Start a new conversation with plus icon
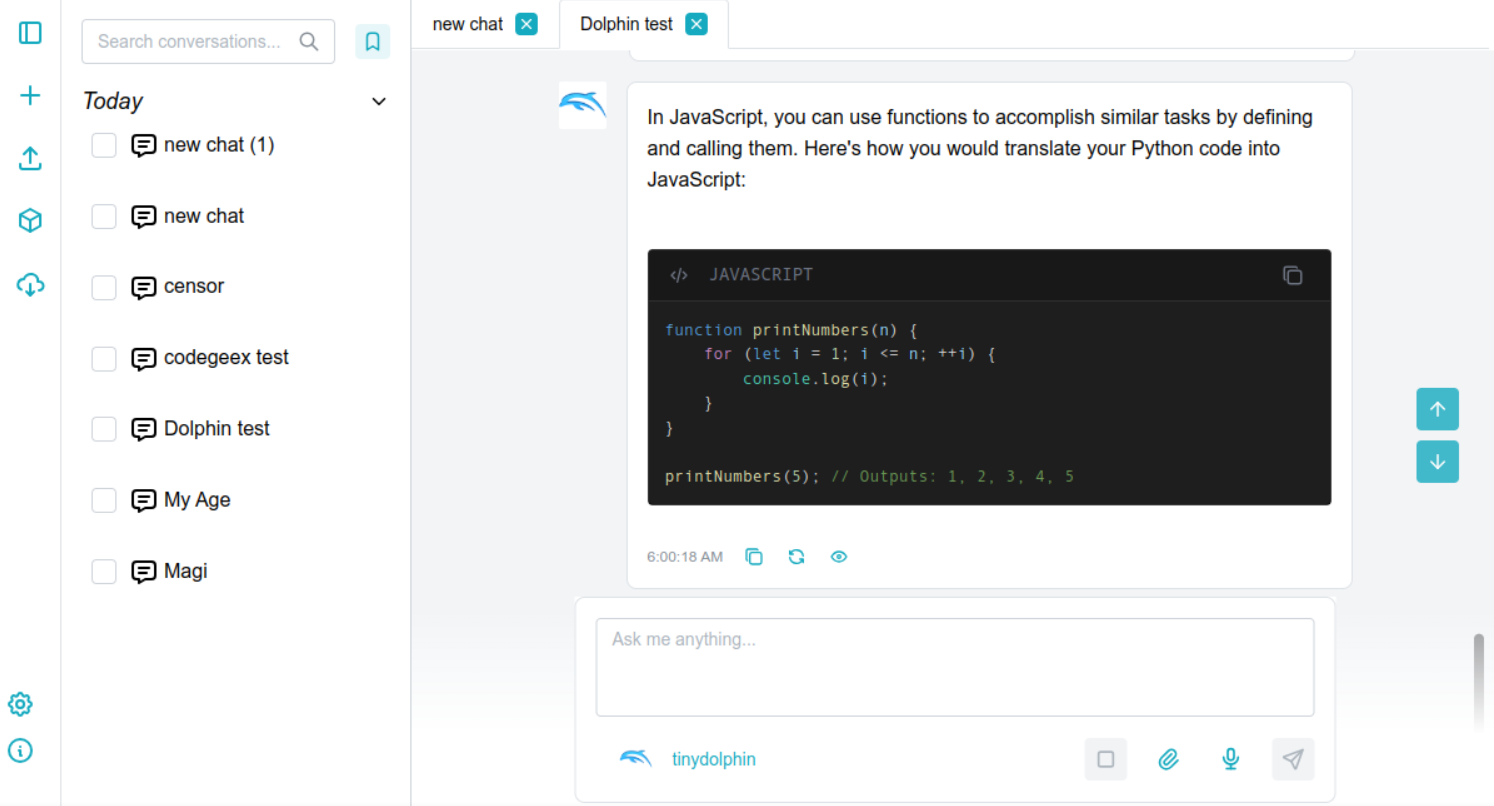This screenshot has height=806, width=1494. (30, 96)
